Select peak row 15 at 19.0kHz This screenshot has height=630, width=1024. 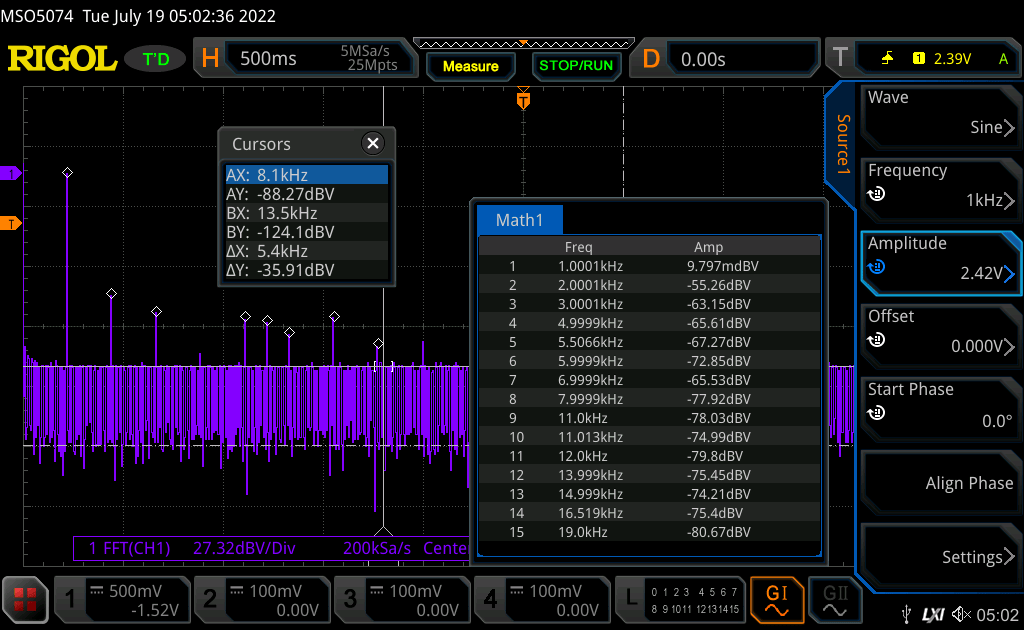pos(649,531)
